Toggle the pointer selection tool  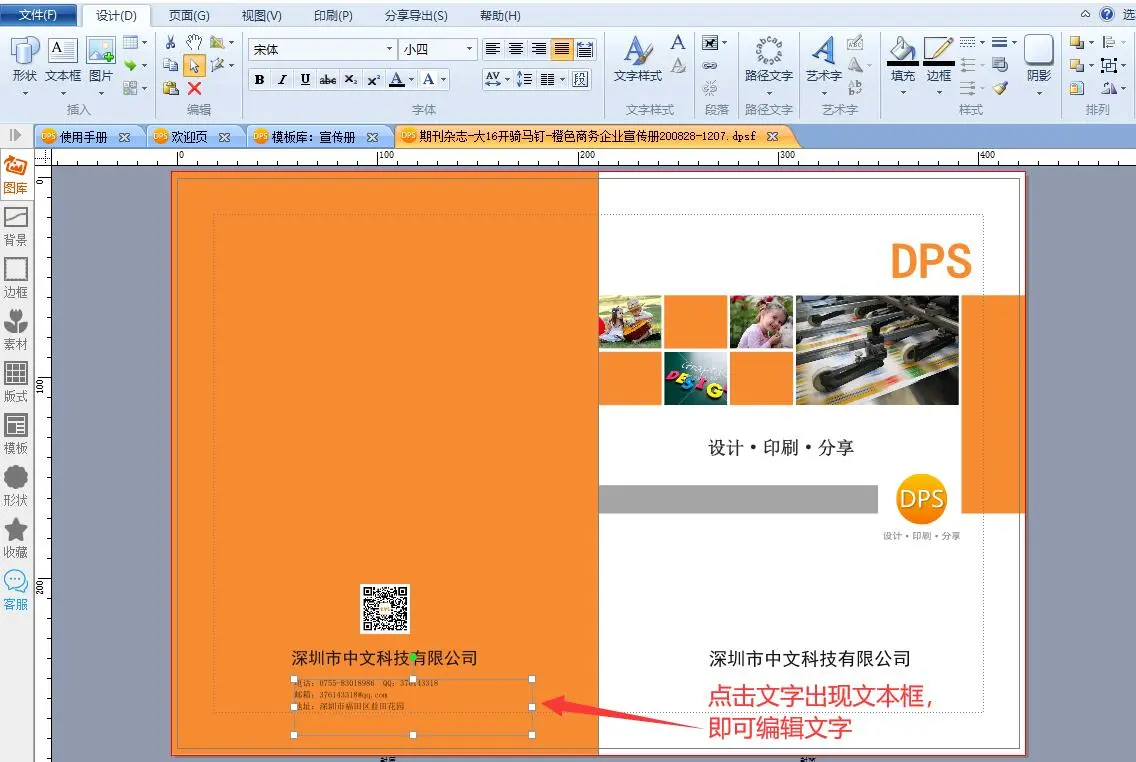click(193, 65)
